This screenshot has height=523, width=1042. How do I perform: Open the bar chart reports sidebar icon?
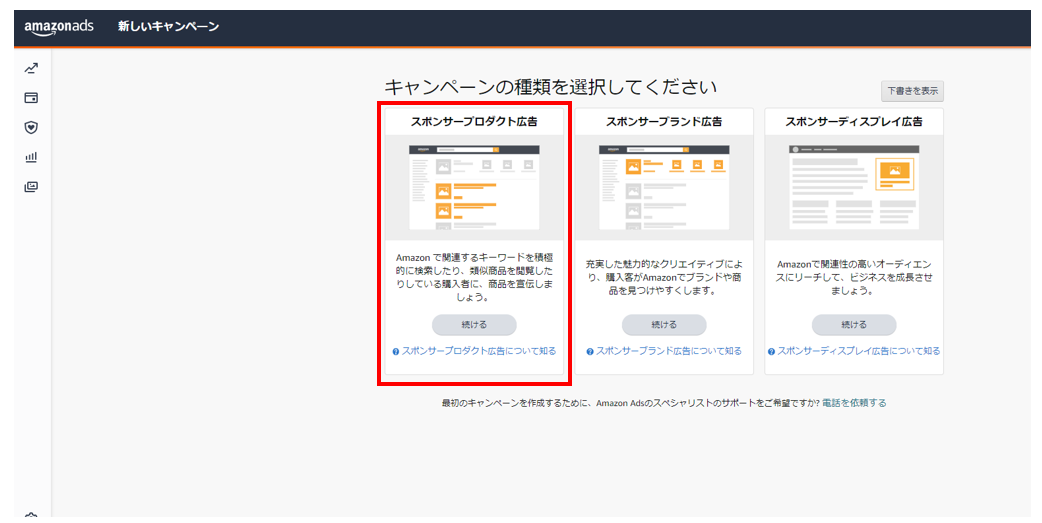click(31, 157)
